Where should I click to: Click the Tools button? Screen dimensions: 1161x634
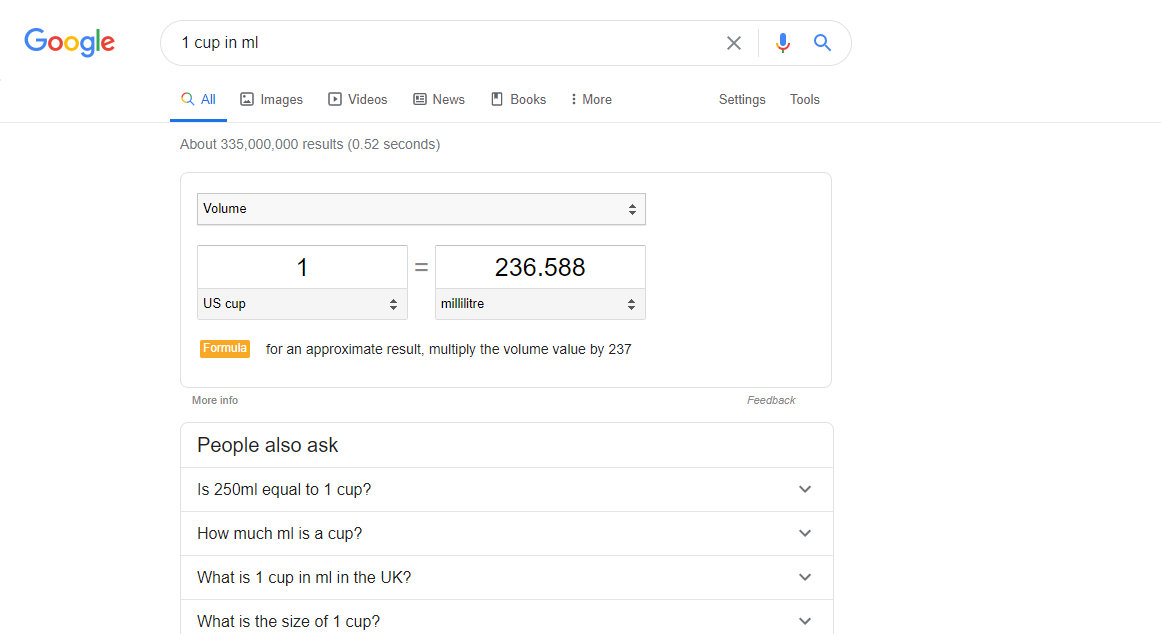(805, 99)
